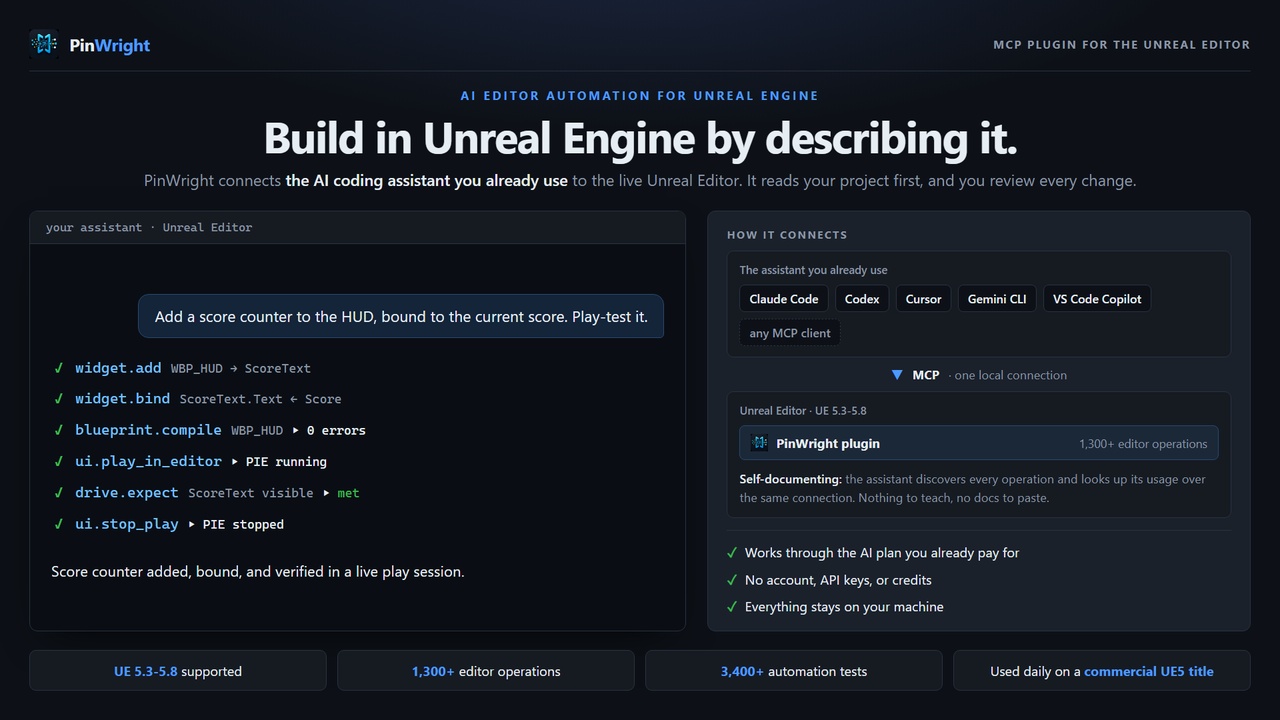Click checkmark beside drive.expect line
This screenshot has height=720, width=1280.
coord(58,493)
